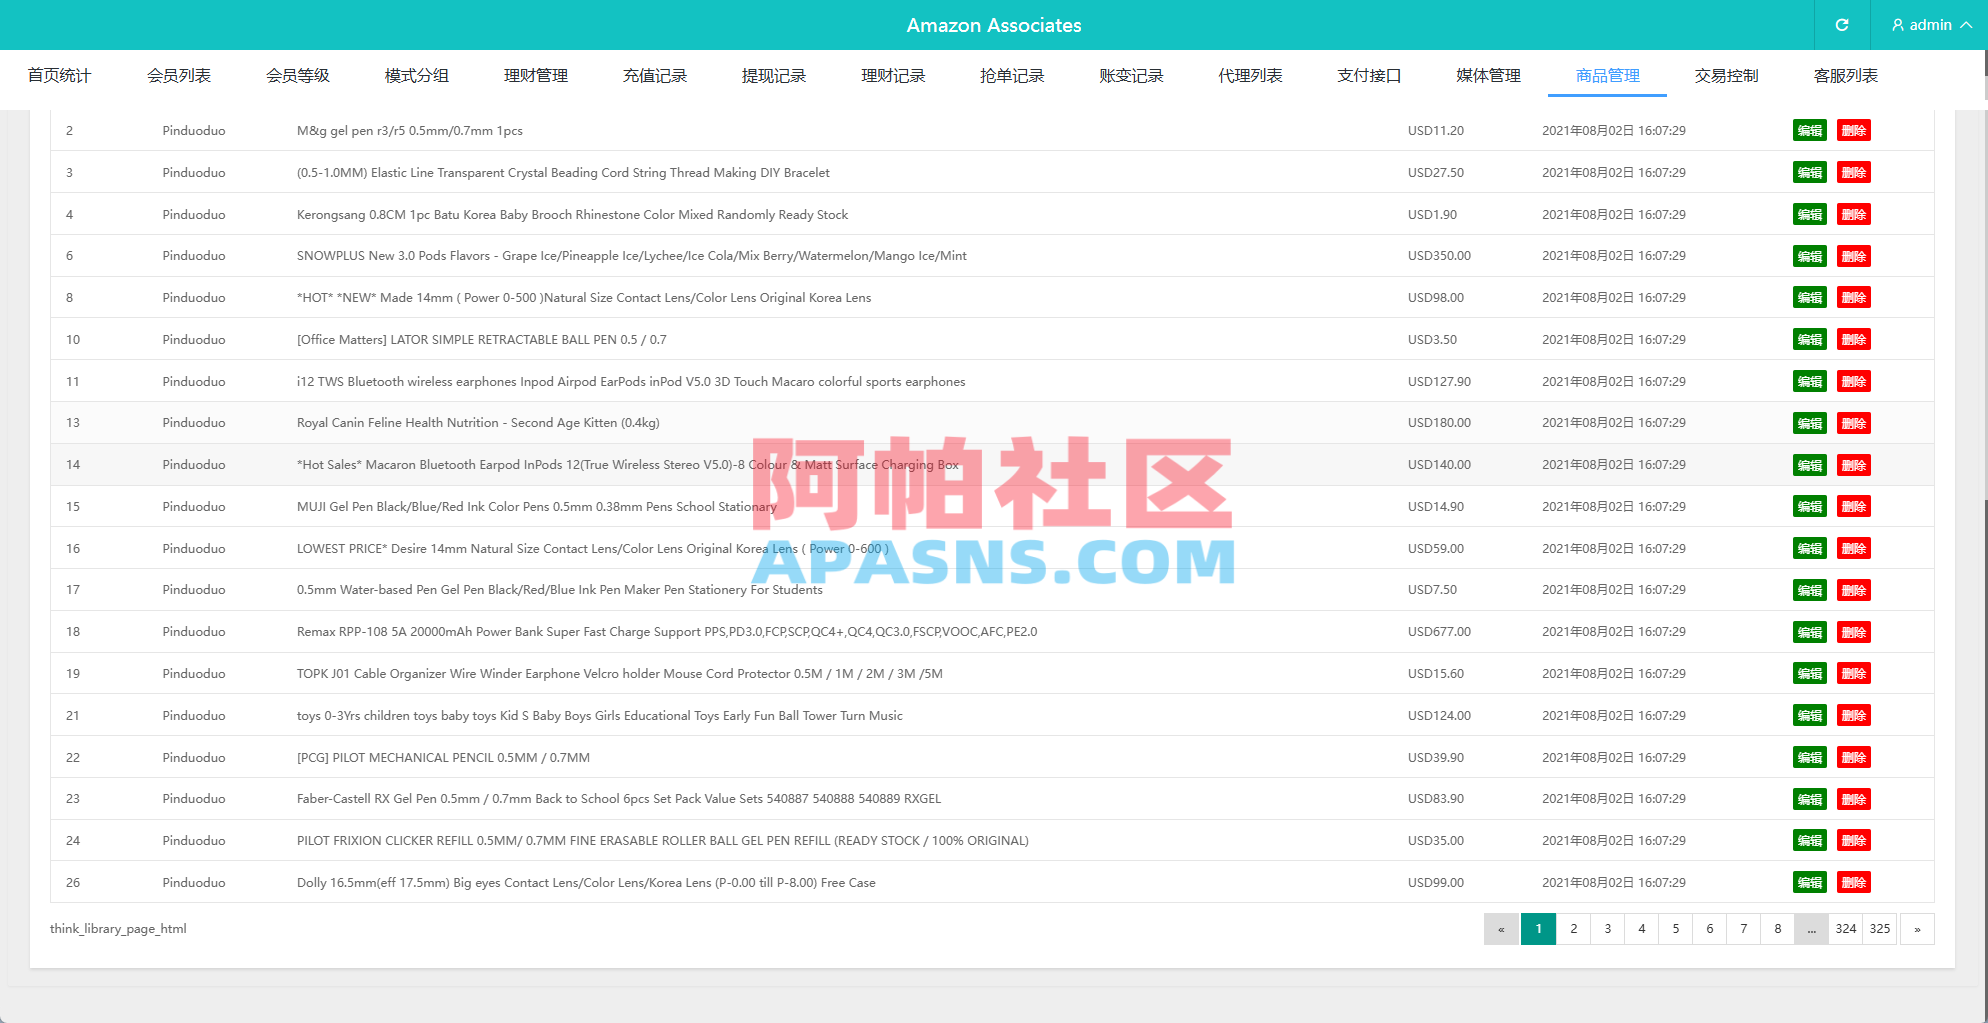Edit the Dolly 16.5mm Contact Lens row
The width and height of the screenshot is (1988, 1023).
[1809, 883]
